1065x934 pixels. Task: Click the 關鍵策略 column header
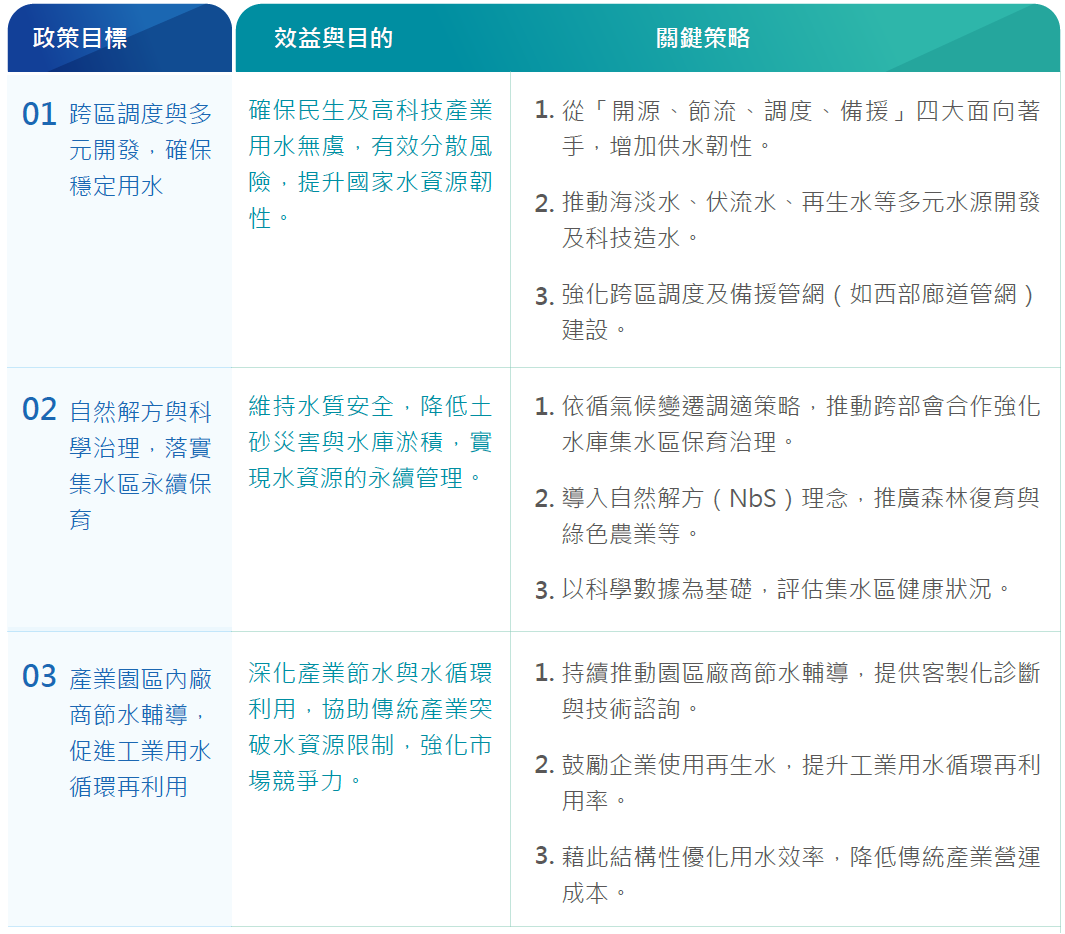(x=703, y=38)
